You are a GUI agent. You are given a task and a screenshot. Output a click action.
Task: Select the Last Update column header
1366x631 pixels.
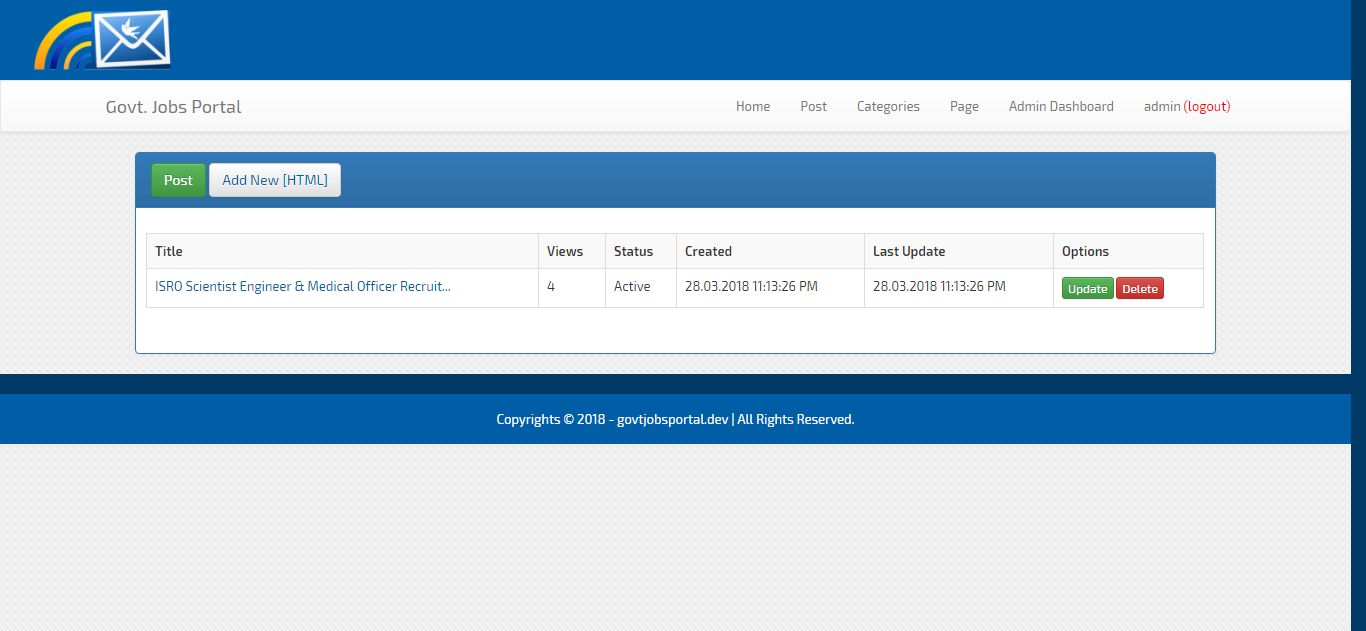pyautogui.click(x=959, y=251)
